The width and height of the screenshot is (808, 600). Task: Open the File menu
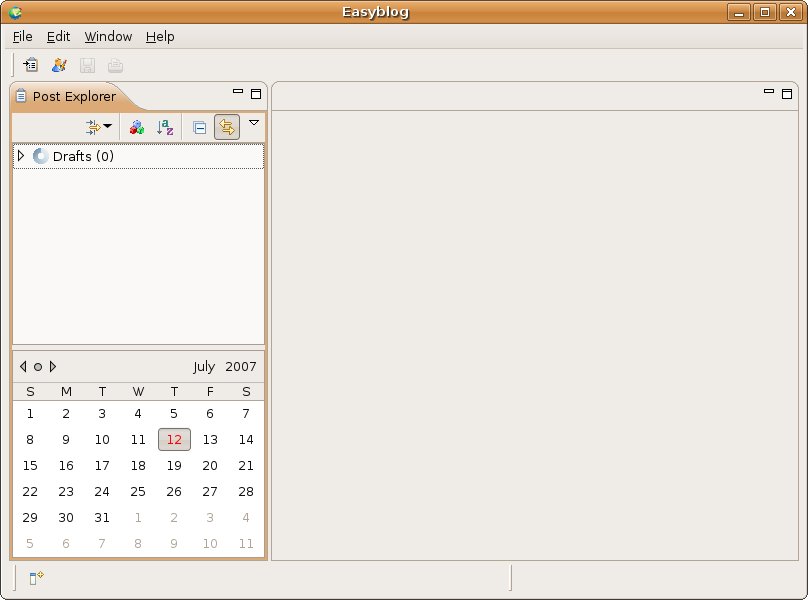22,37
